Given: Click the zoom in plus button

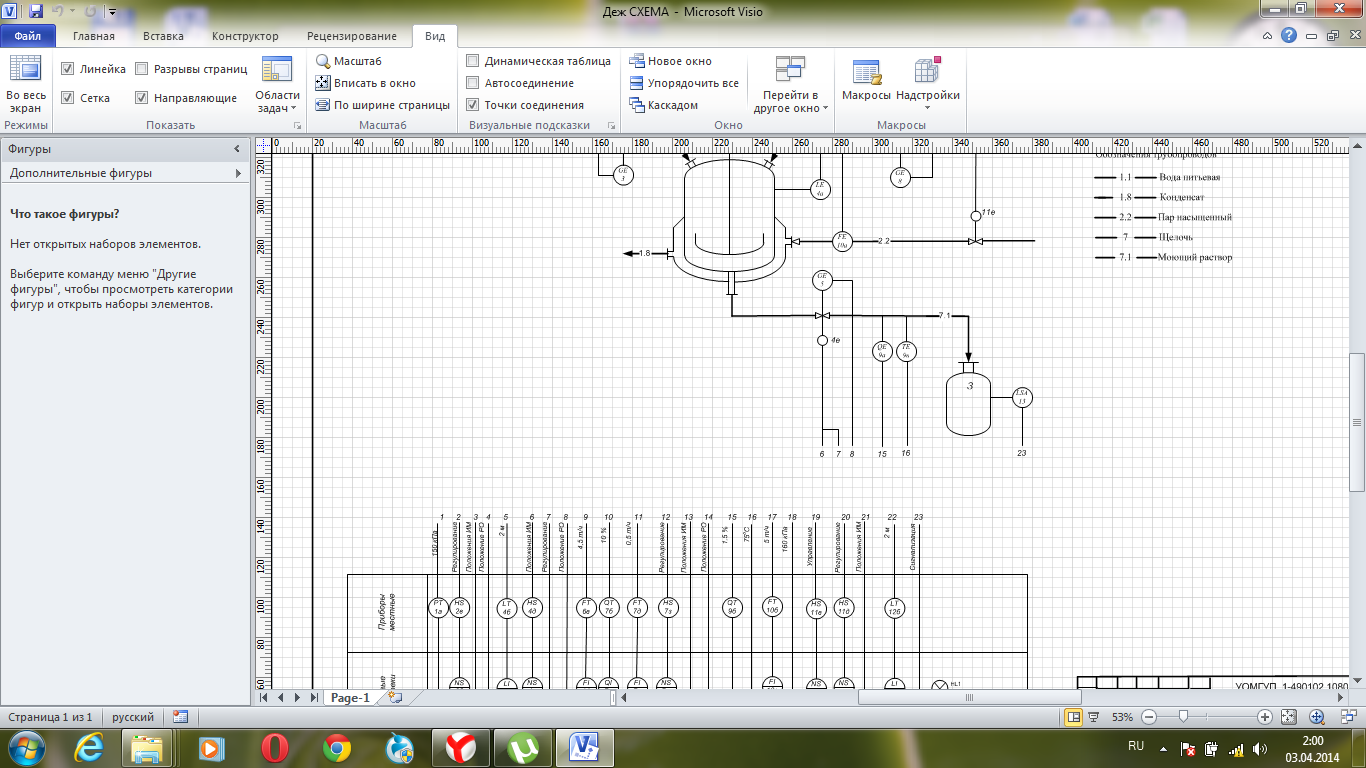Looking at the screenshot, I should tap(1265, 717).
